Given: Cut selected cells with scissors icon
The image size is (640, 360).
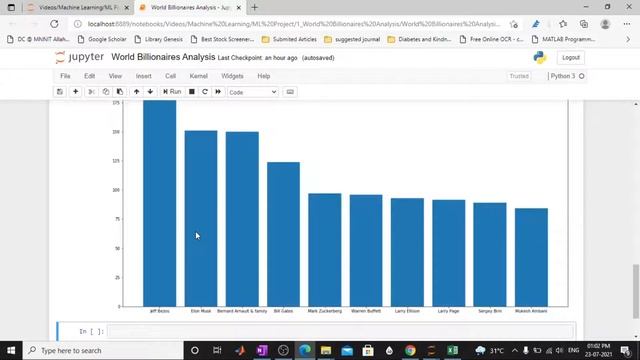Looking at the screenshot, I should 91,92.
